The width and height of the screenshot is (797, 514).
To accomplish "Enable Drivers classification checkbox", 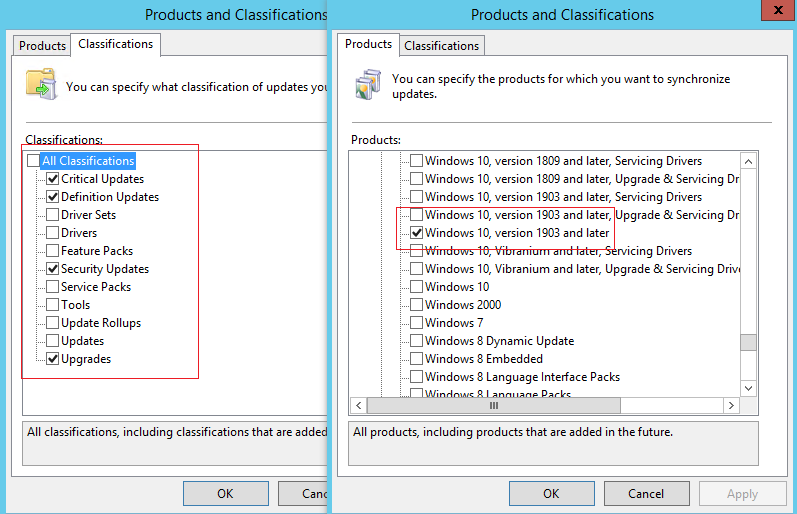I will [x=52, y=233].
